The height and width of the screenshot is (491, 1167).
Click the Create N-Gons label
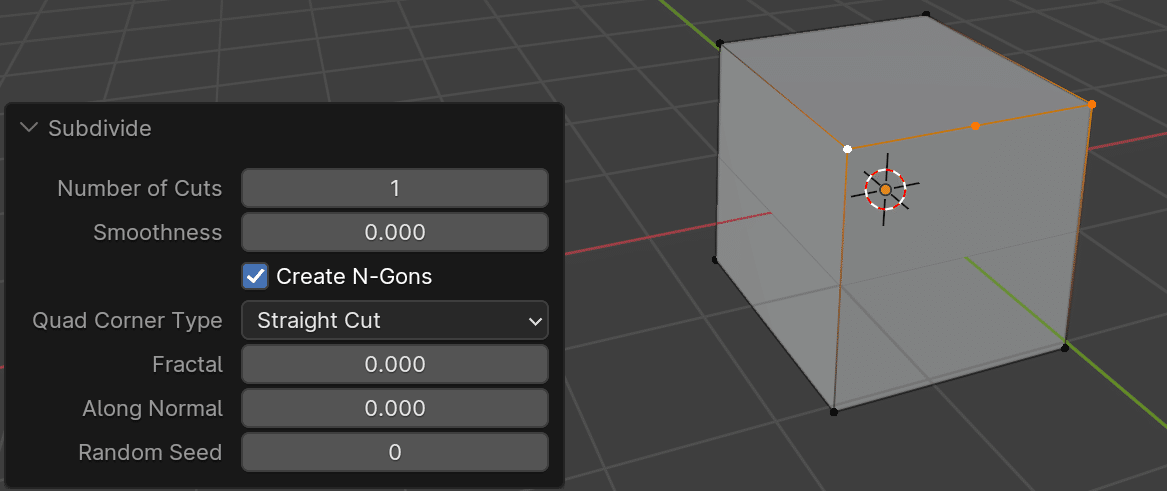click(x=354, y=277)
